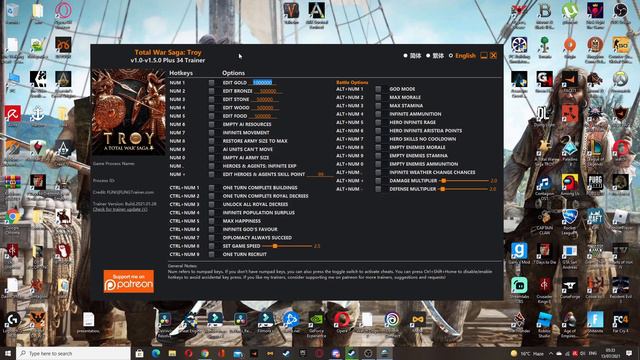Click the Troy game cover image
Viewport: 640px width, 360px height.
tap(129, 112)
